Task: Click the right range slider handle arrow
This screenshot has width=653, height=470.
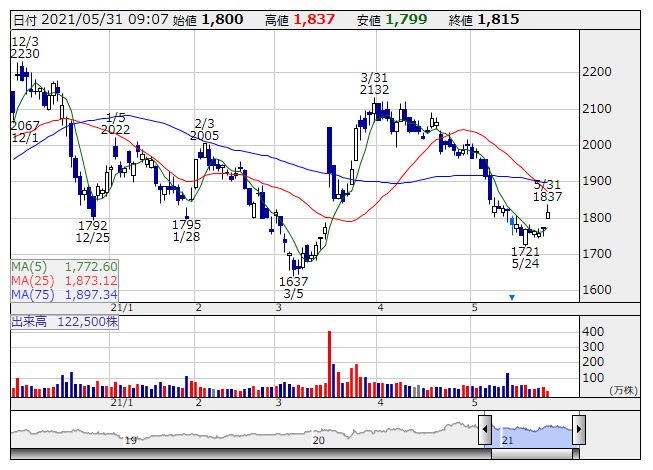Action: [579, 429]
